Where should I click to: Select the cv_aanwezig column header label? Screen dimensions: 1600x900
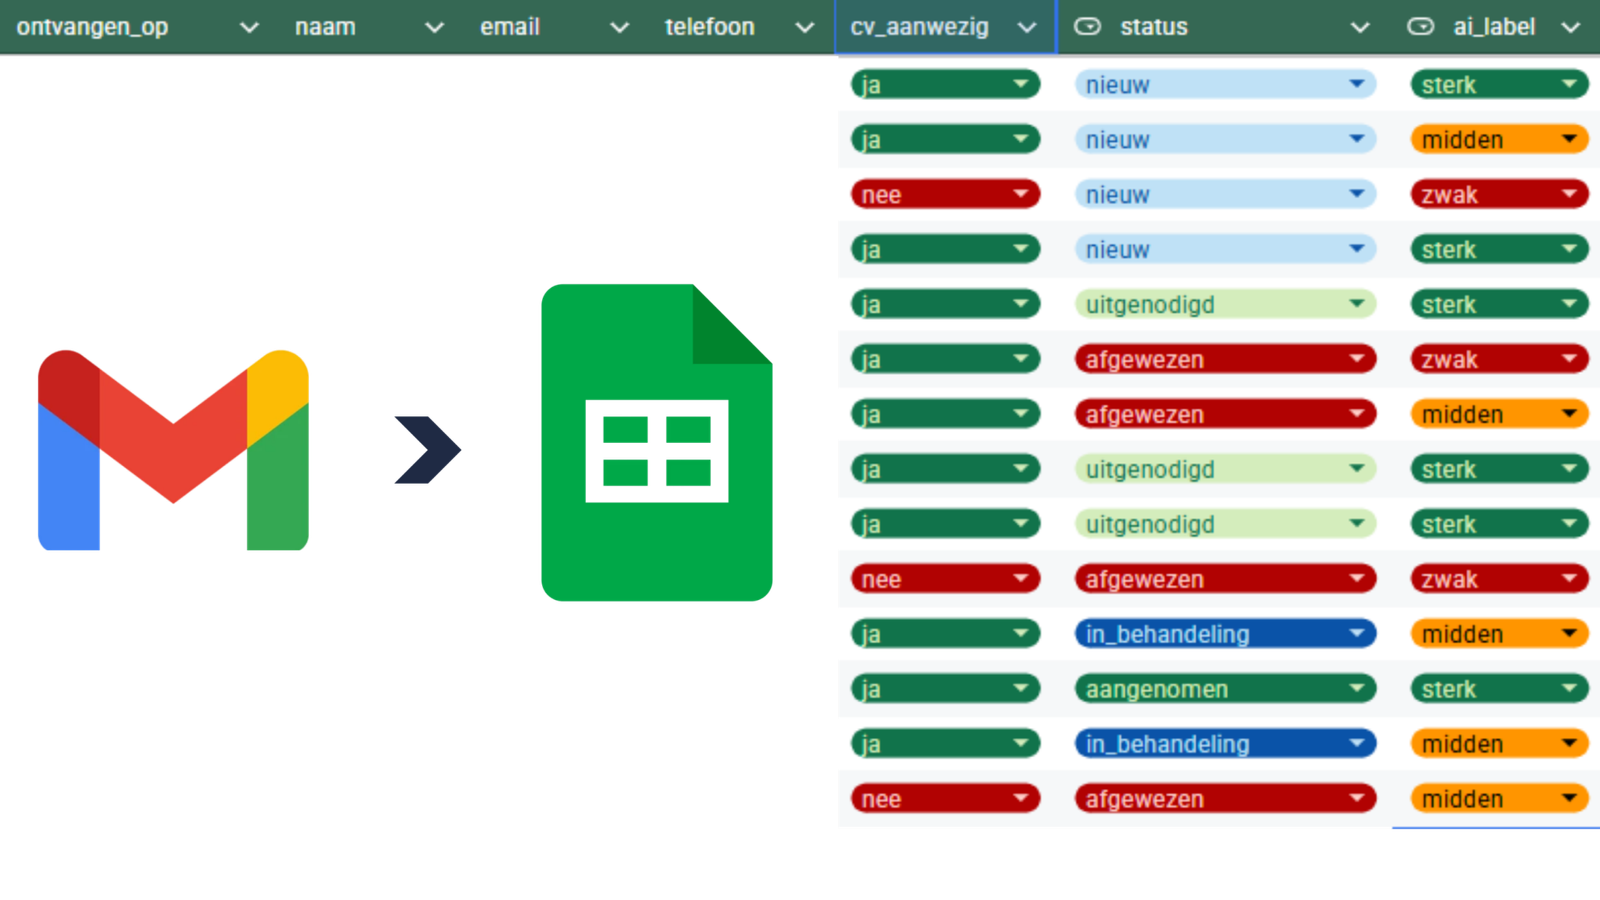tap(919, 27)
